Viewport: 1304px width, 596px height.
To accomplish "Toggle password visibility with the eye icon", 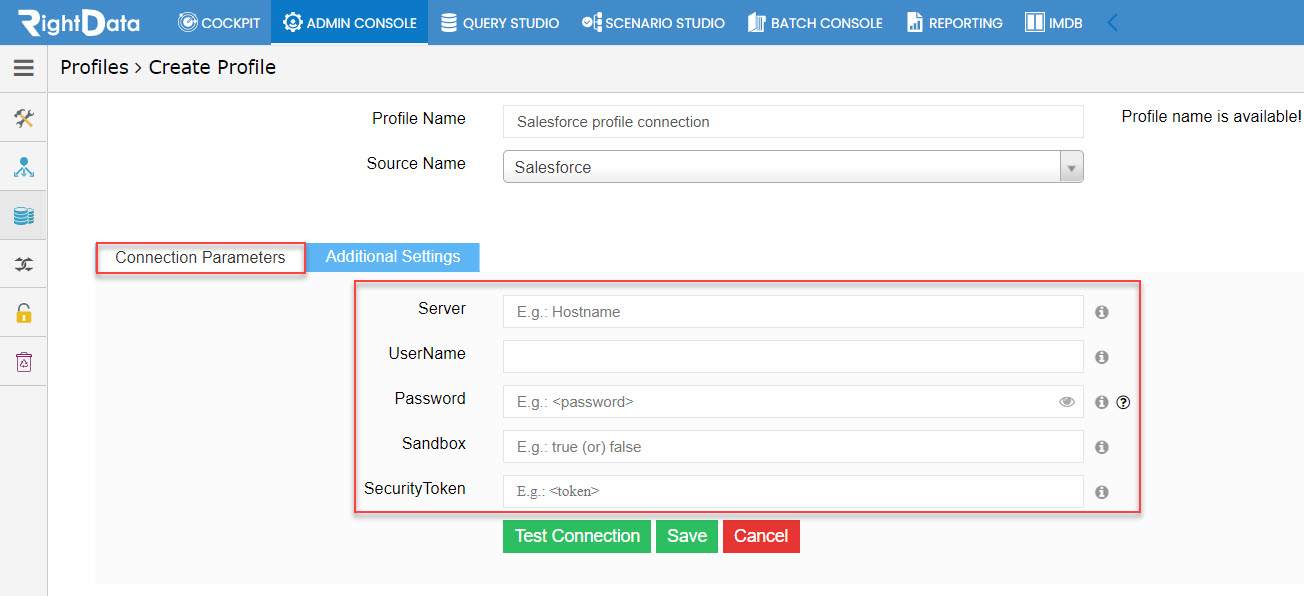I will click(x=1066, y=401).
